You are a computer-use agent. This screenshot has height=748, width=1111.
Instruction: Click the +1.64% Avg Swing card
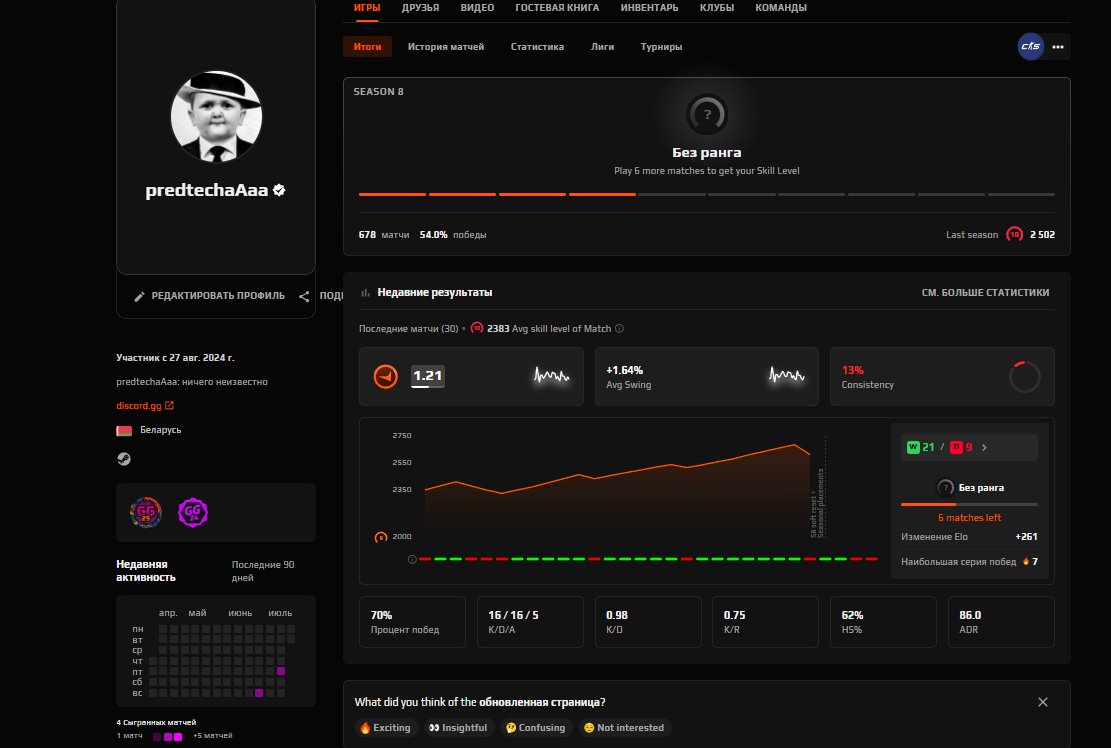tap(706, 376)
